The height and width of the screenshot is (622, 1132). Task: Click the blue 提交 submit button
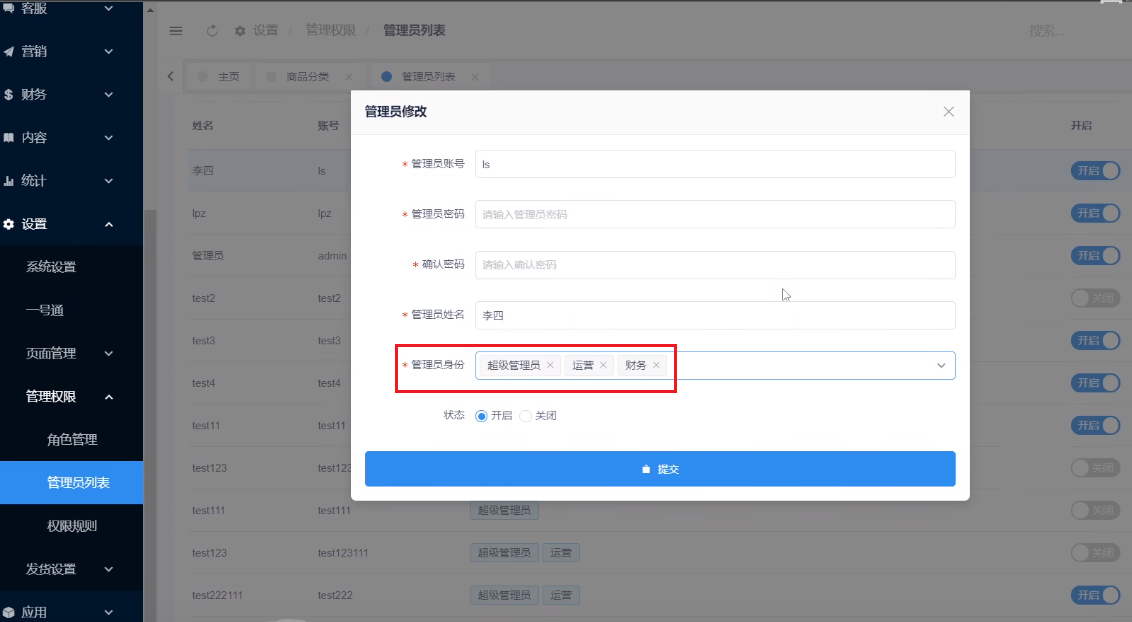(x=660, y=469)
